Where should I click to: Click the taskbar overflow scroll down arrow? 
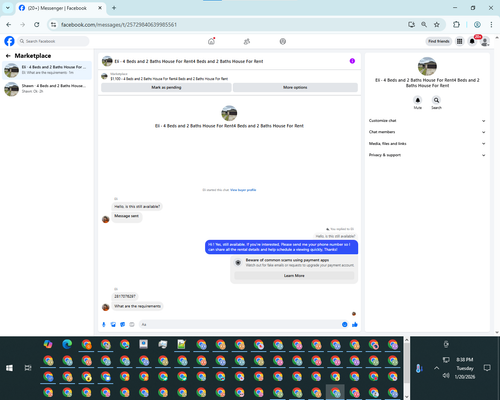point(407,396)
